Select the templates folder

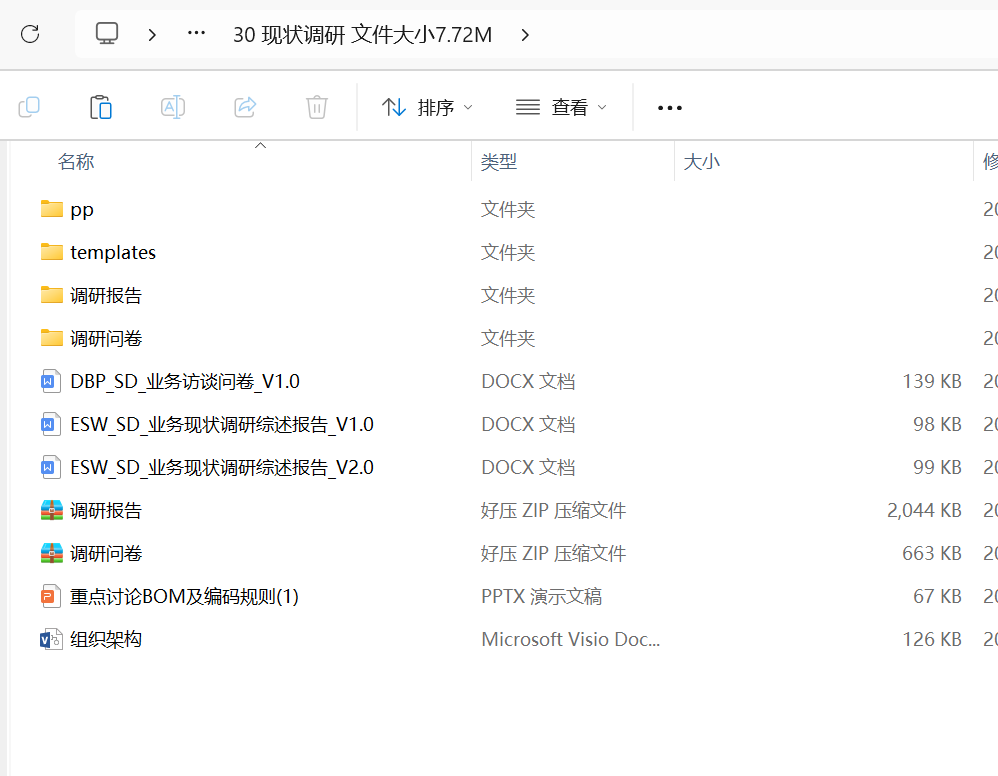(x=112, y=252)
